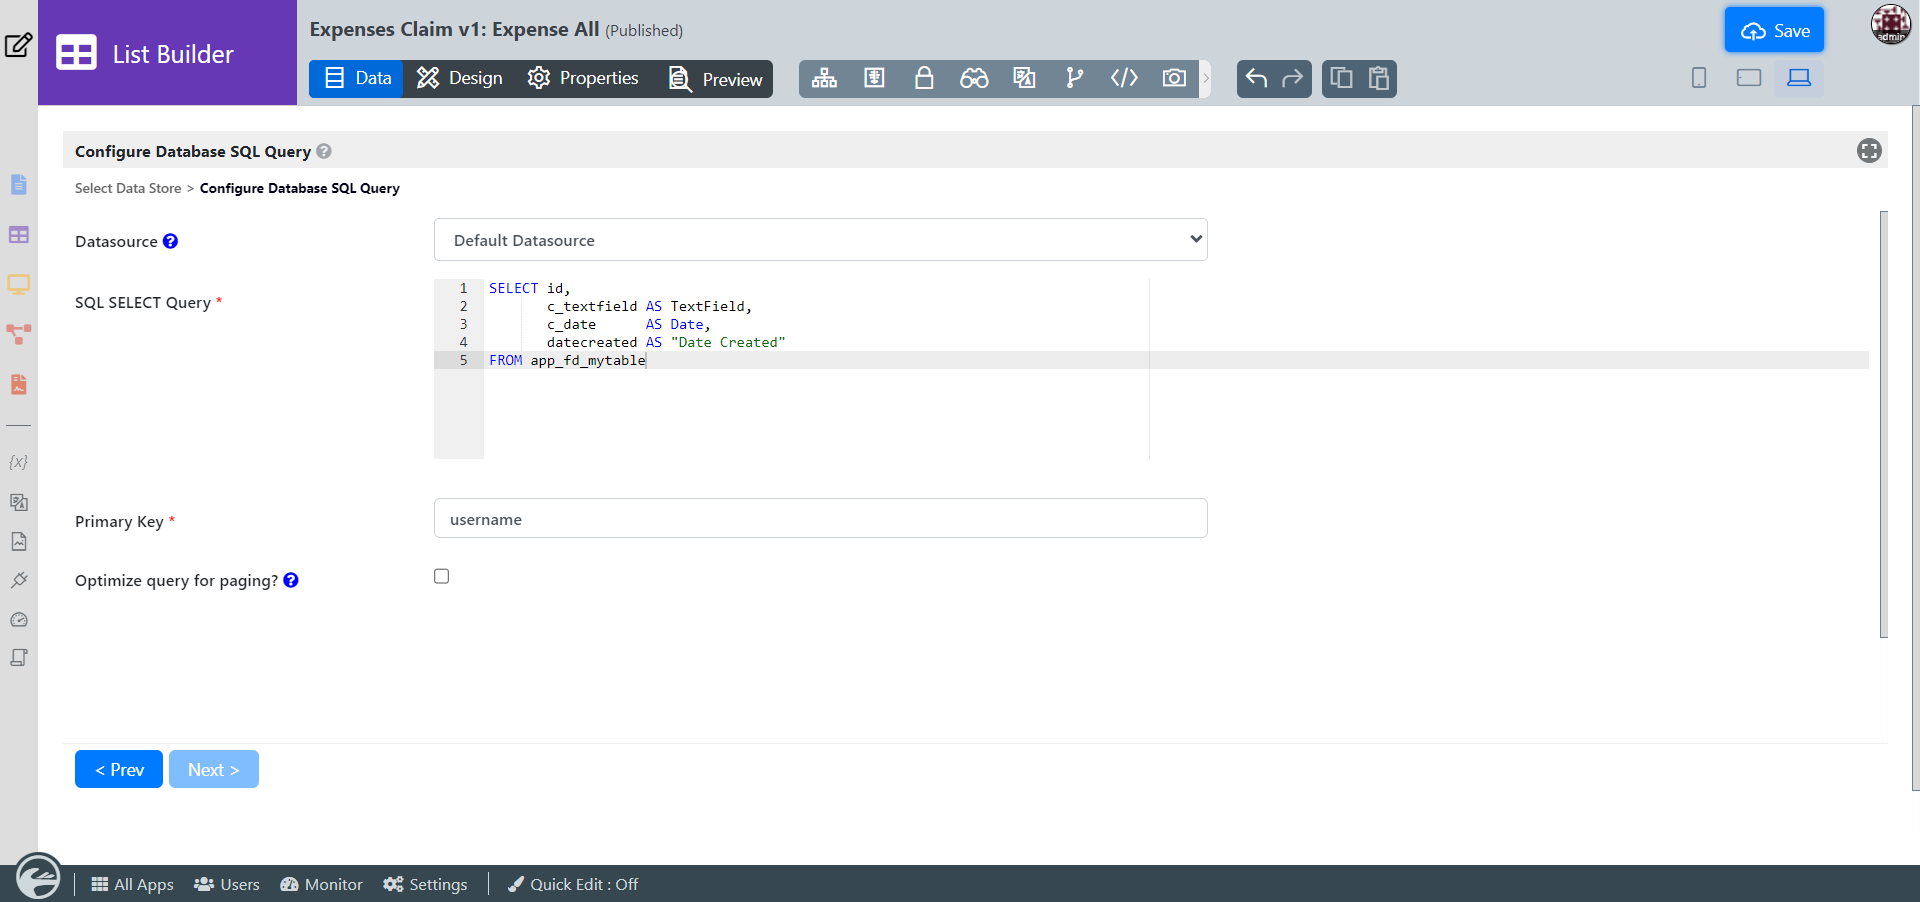Click the redo arrow icon
The height and width of the screenshot is (902, 1920).
click(x=1293, y=78)
